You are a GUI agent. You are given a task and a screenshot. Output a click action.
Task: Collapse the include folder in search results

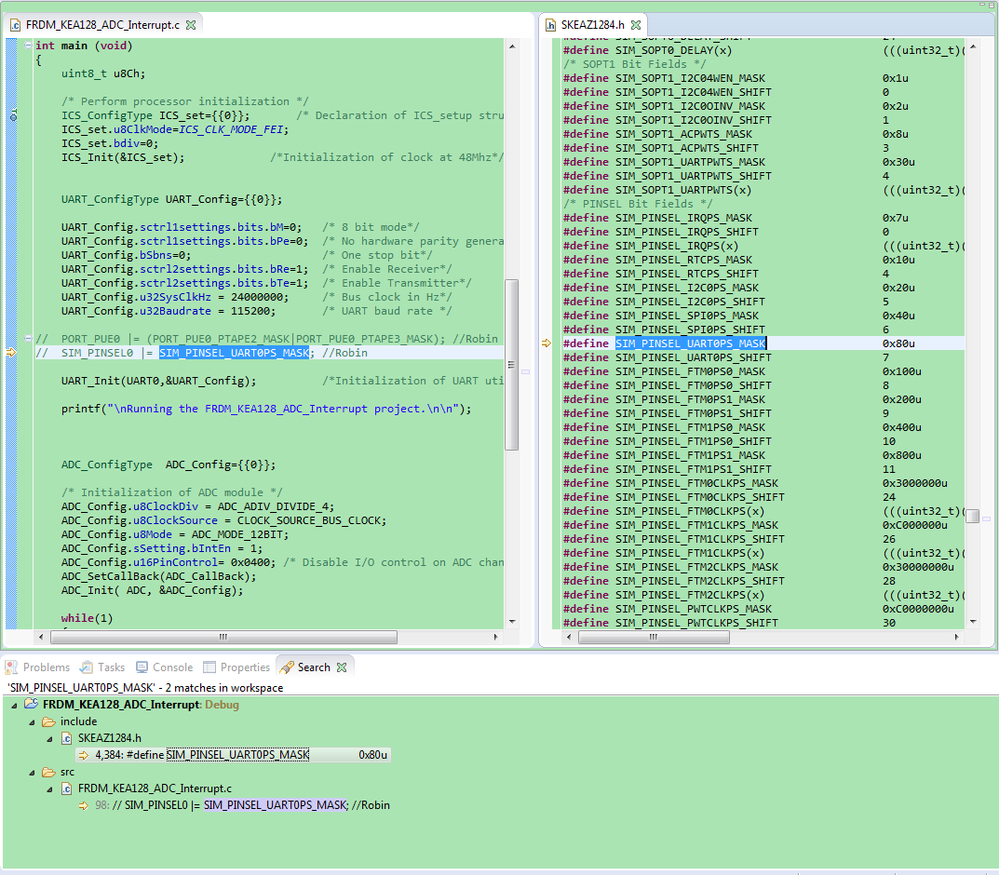[32, 723]
